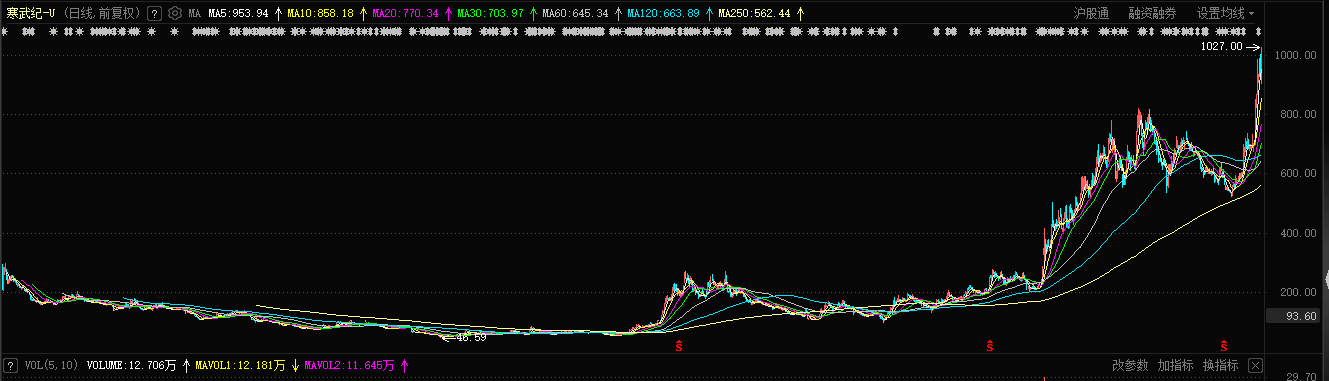Close the VOL indicator panel
This screenshot has height=381, width=1329.
(x=1256, y=366)
